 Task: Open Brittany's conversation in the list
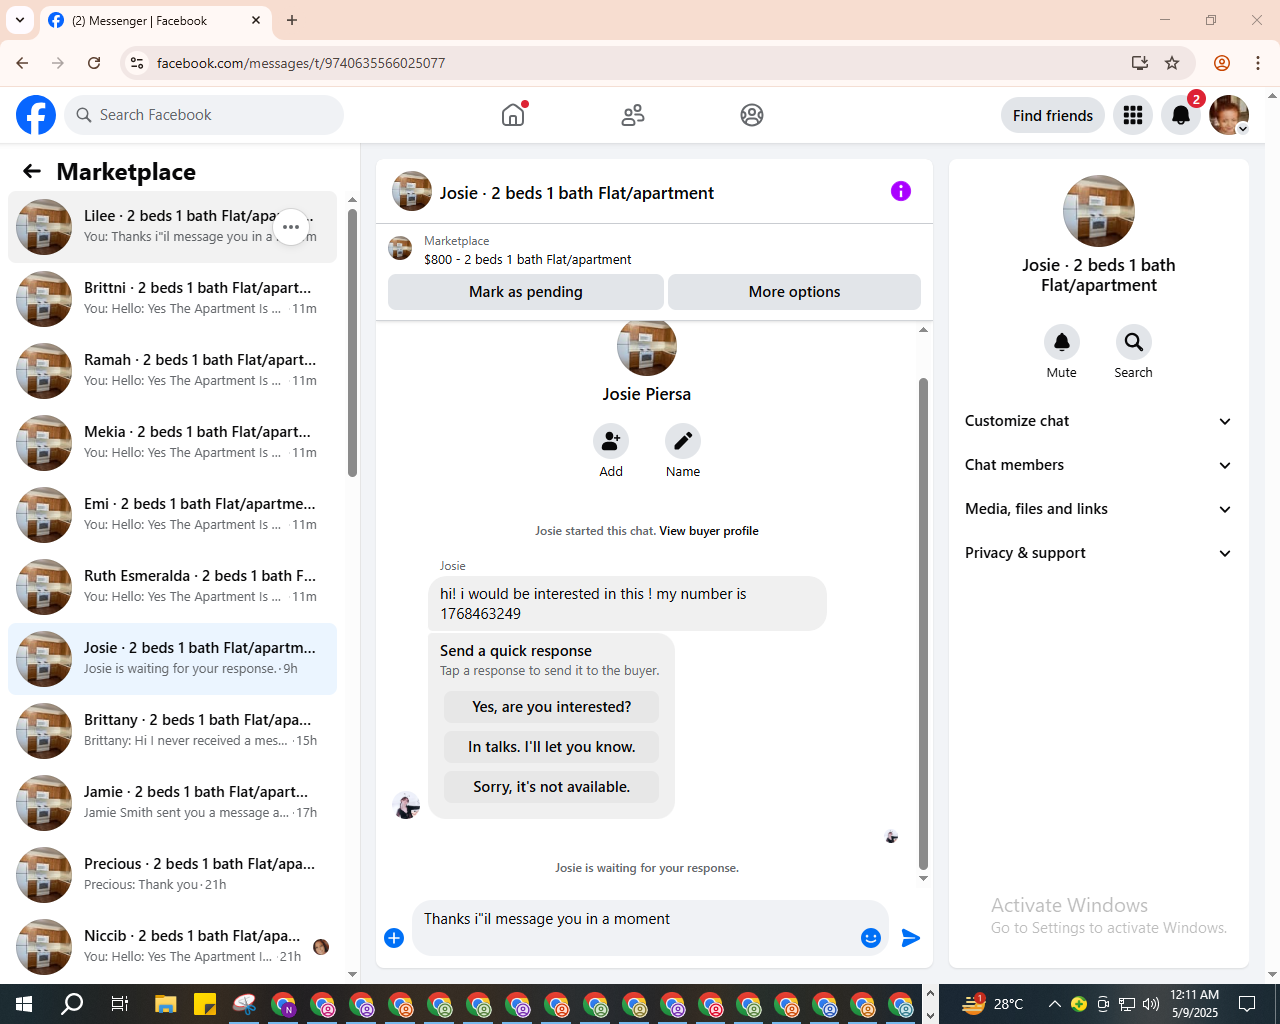coord(172,731)
